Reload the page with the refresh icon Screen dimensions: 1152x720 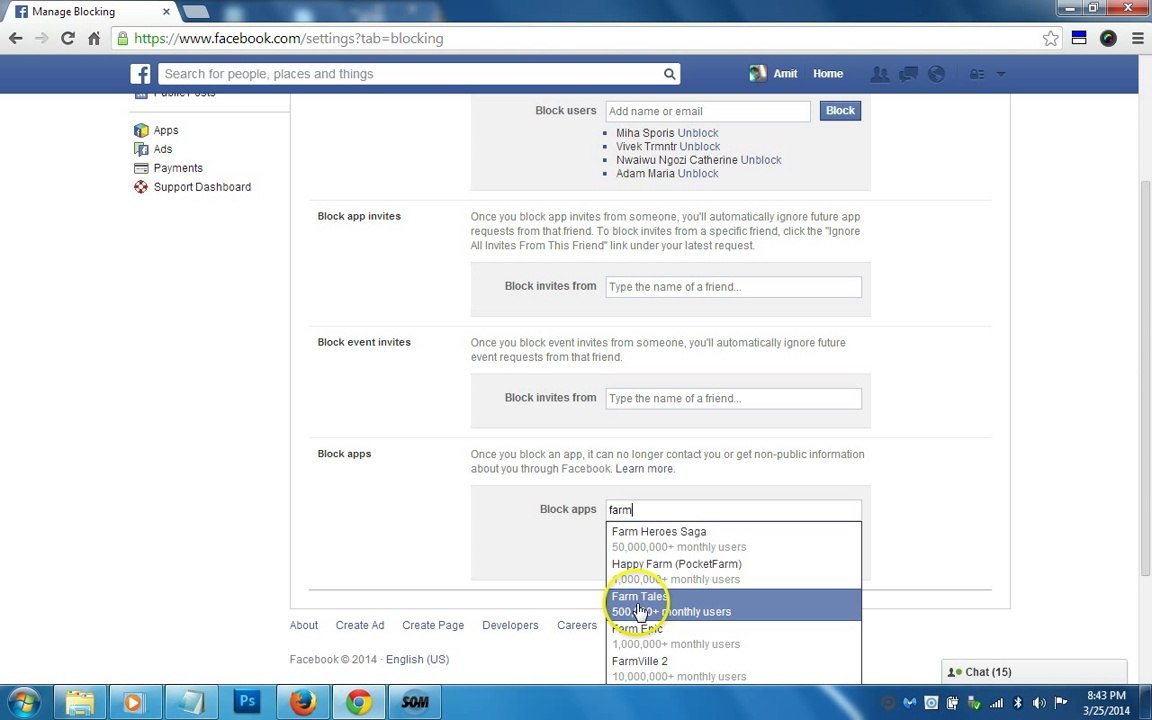pyautogui.click(x=68, y=38)
